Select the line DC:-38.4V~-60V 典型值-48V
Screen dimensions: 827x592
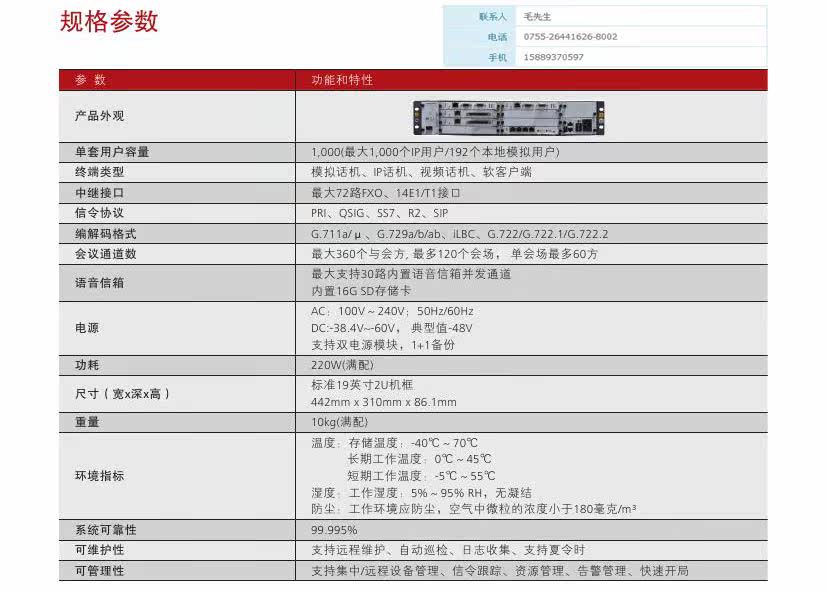point(391,328)
